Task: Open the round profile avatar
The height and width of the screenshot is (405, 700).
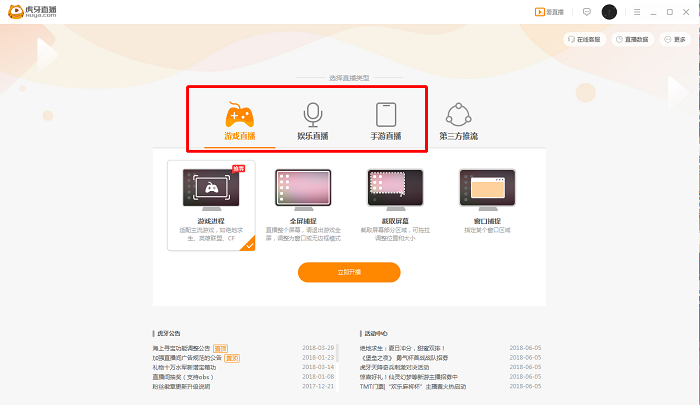Action: click(x=609, y=12)
